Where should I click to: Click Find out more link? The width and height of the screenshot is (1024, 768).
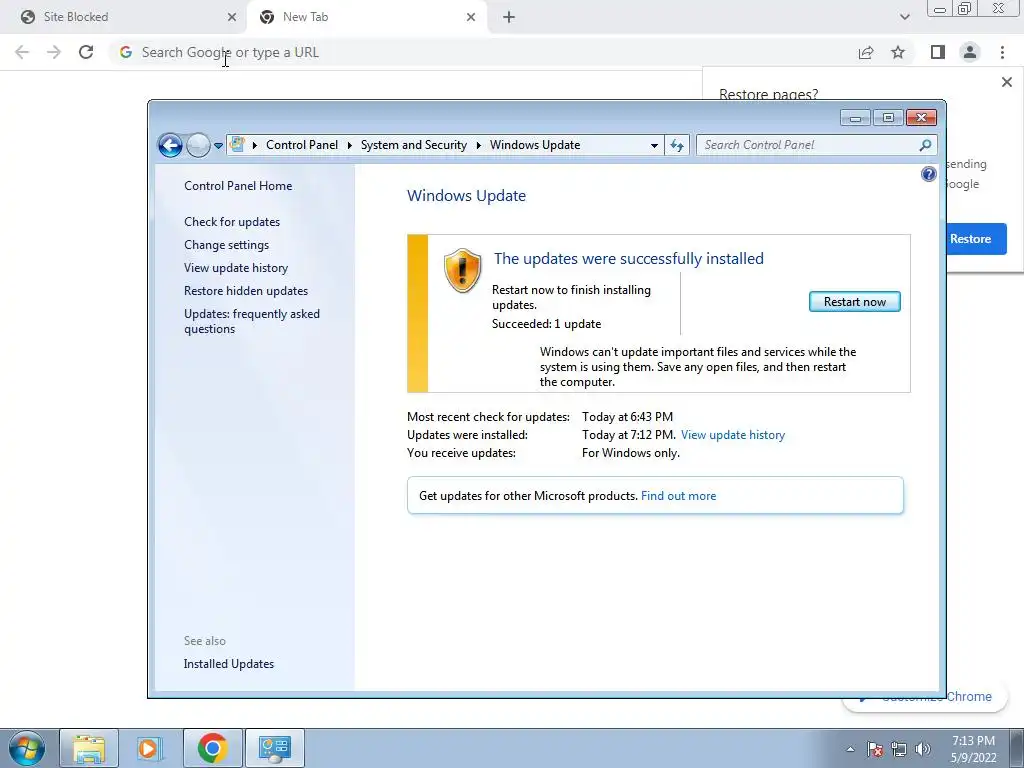coord(679,496)
